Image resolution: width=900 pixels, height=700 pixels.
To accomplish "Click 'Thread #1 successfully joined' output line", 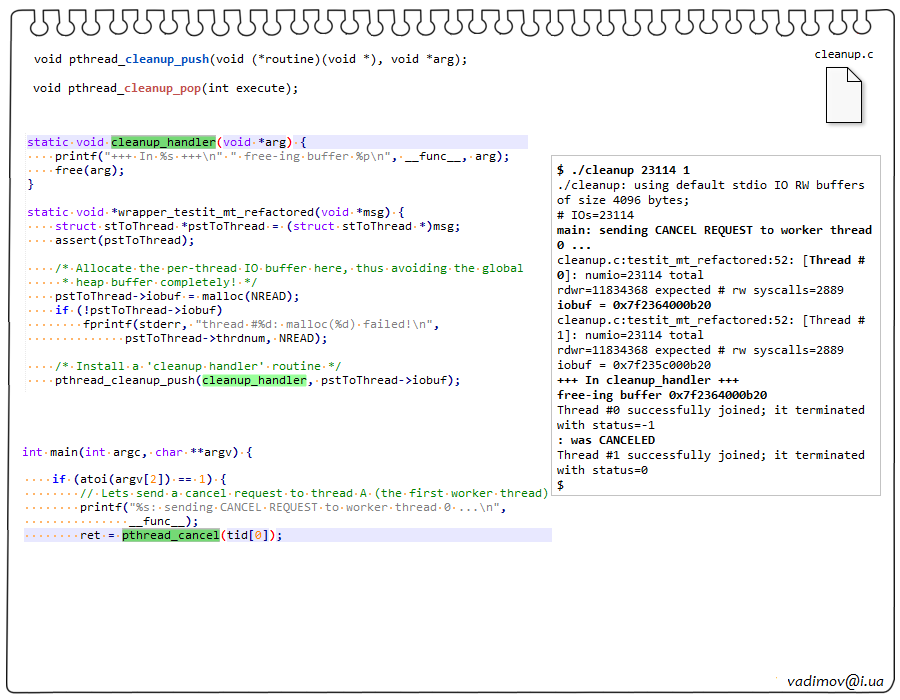I will tap(710, 455).
